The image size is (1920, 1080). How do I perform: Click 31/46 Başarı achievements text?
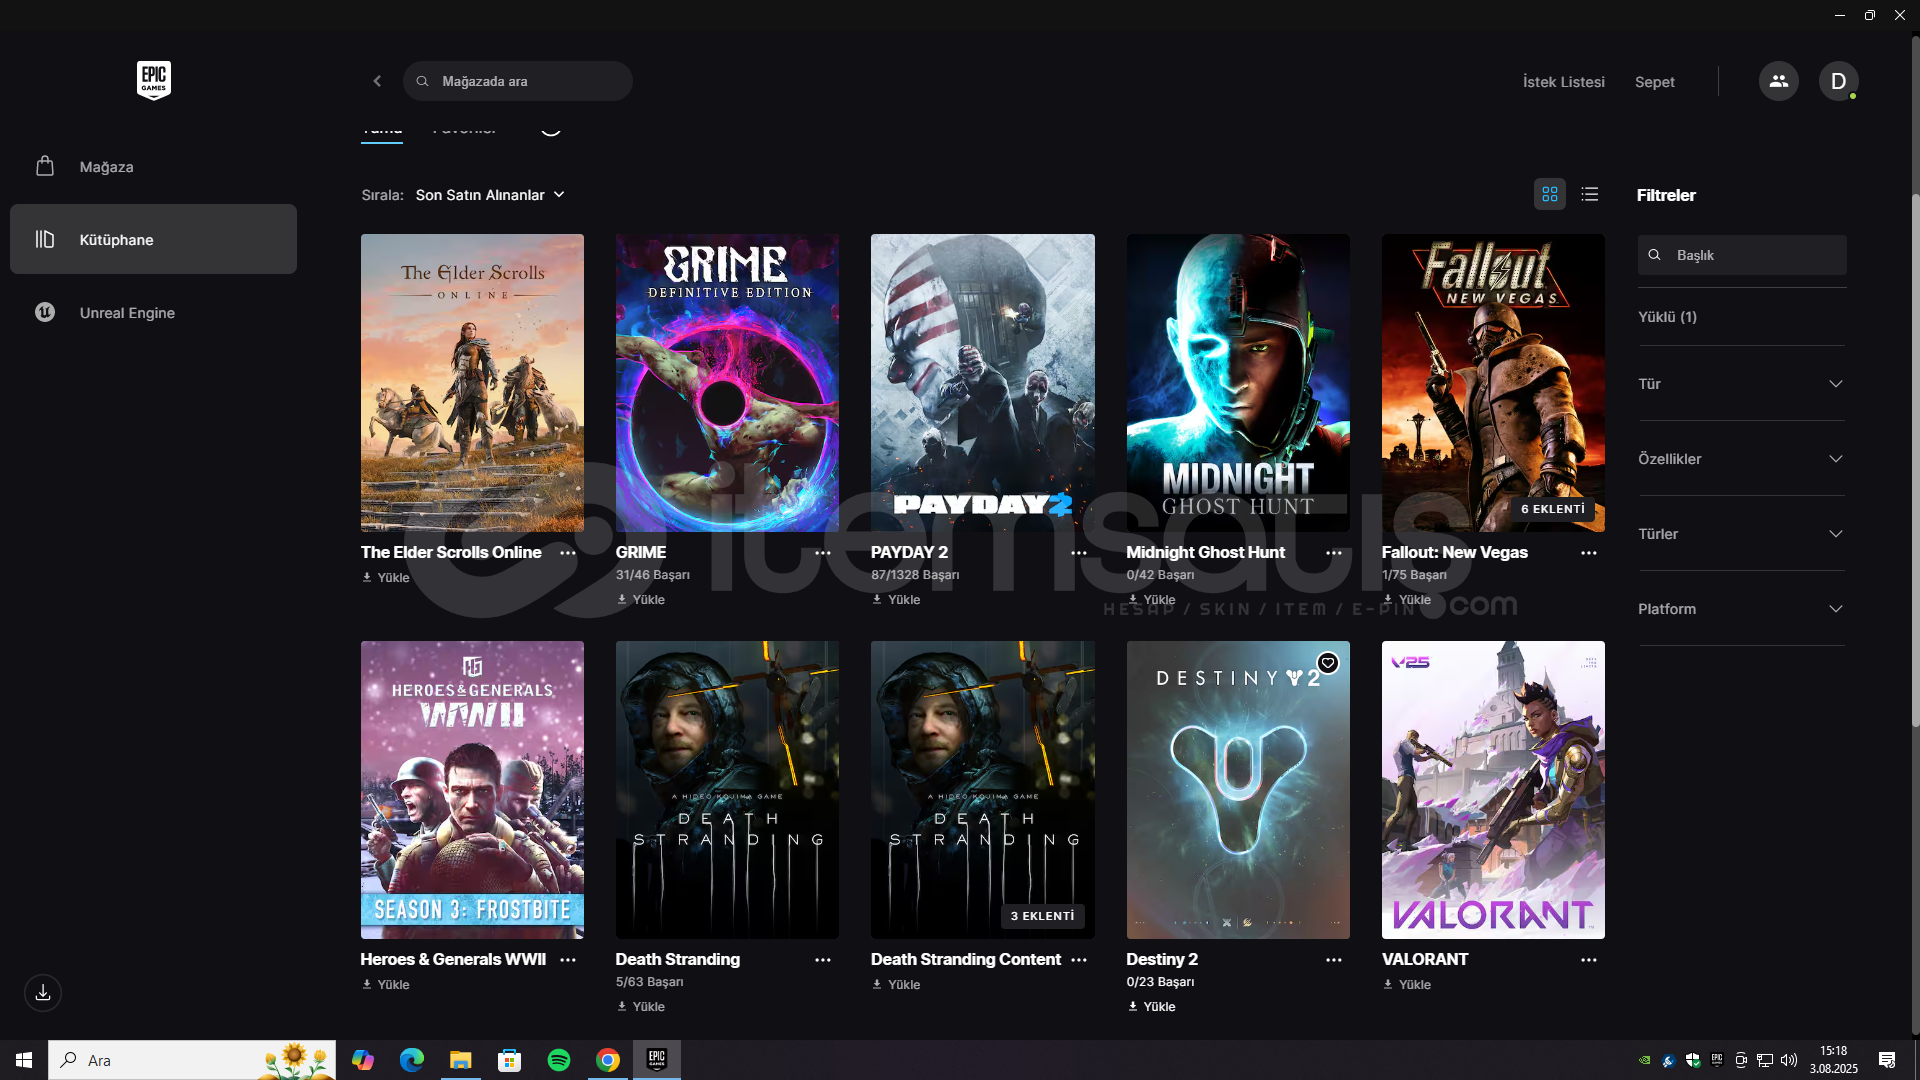[653, 575]
